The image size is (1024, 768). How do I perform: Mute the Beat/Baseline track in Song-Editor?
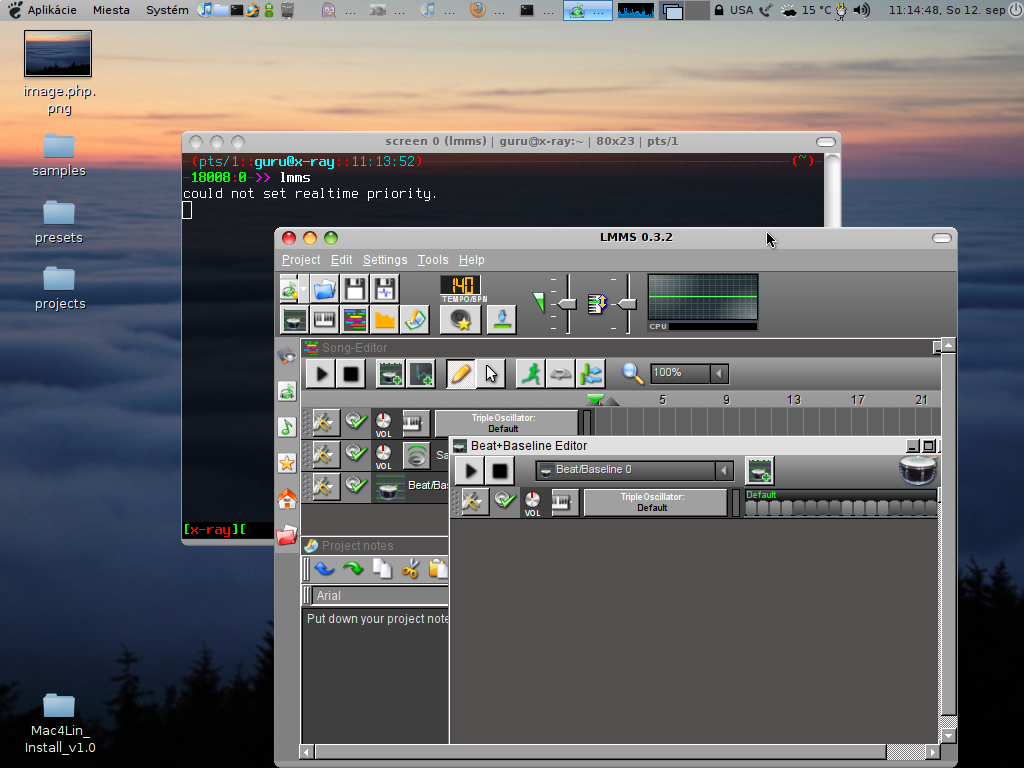[x=356, y=485]
